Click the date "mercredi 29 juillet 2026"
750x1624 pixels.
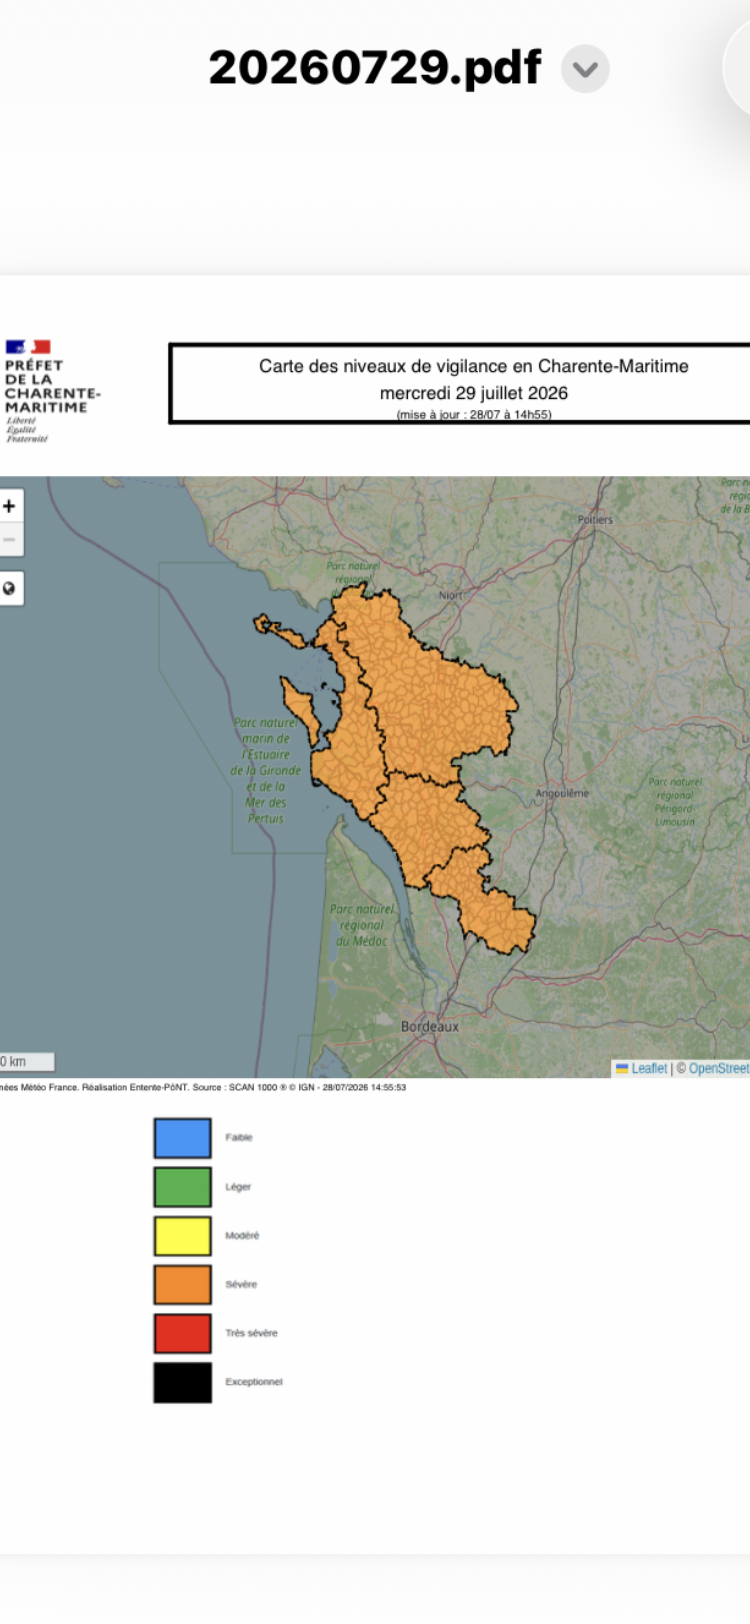point(474,393)
